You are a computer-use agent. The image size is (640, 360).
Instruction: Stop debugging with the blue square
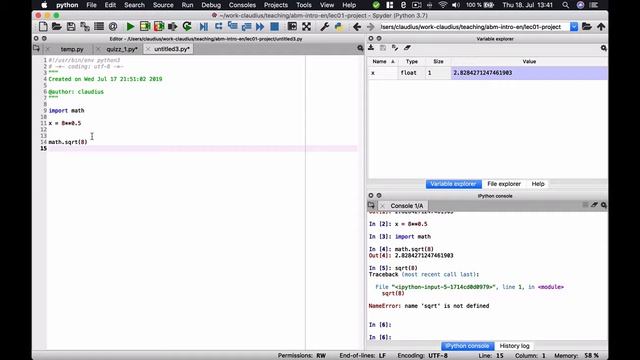tap(275, 27)
